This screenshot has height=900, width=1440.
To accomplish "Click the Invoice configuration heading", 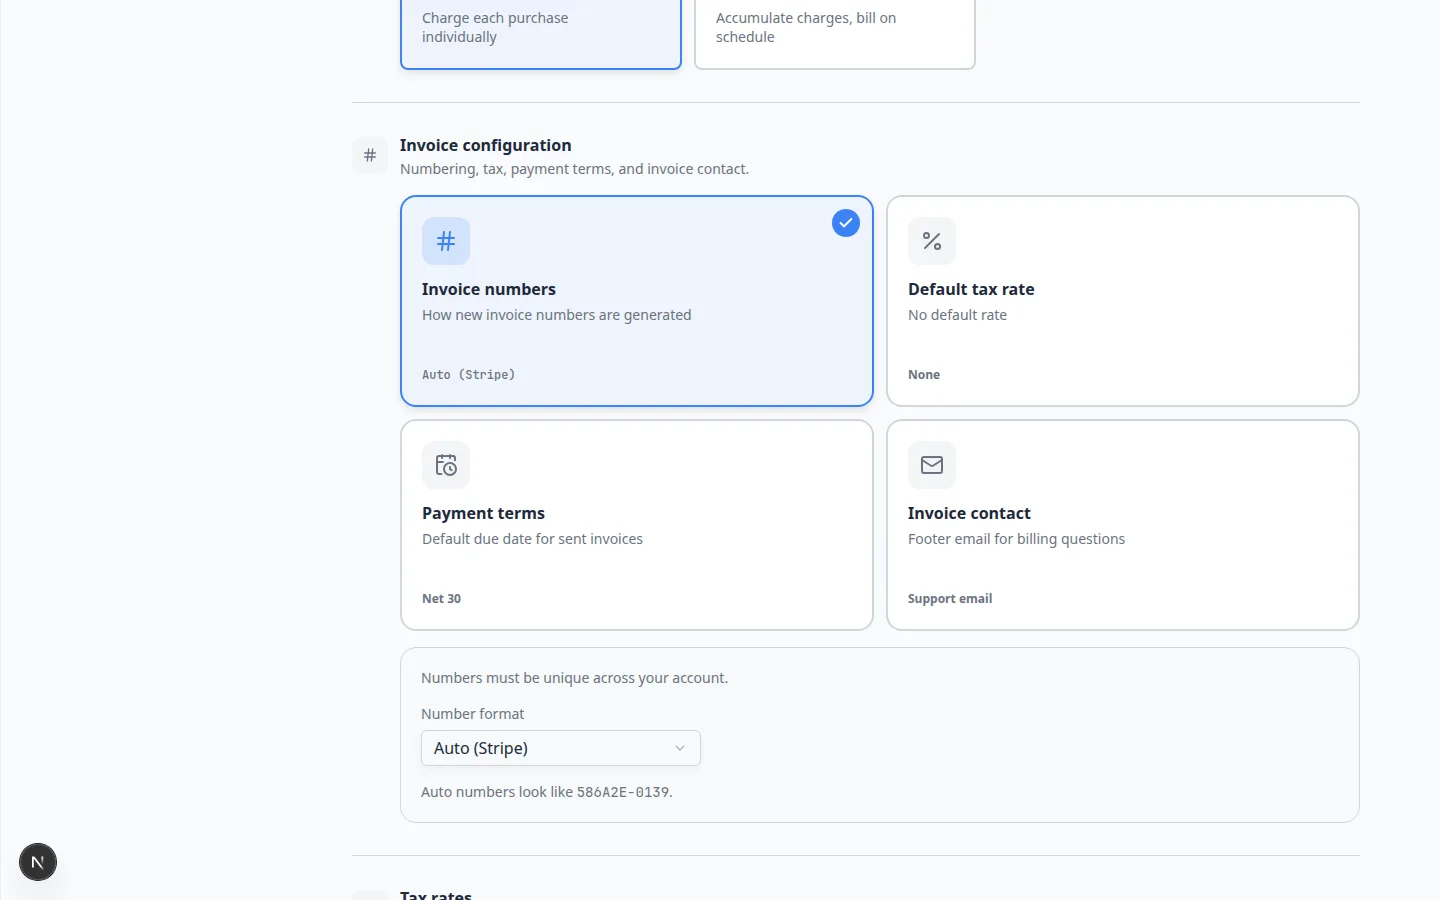I will (486, 145).
